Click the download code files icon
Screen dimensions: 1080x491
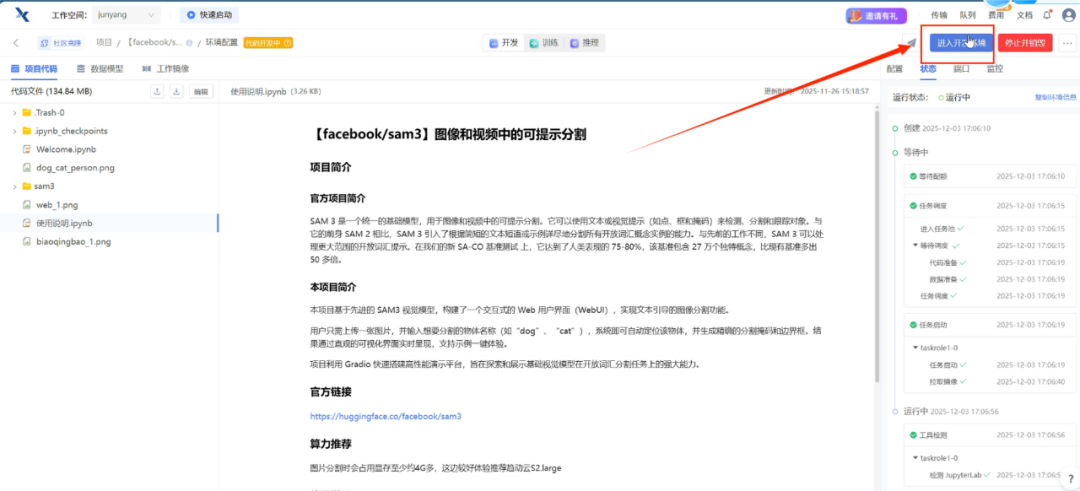click(176, 92)
